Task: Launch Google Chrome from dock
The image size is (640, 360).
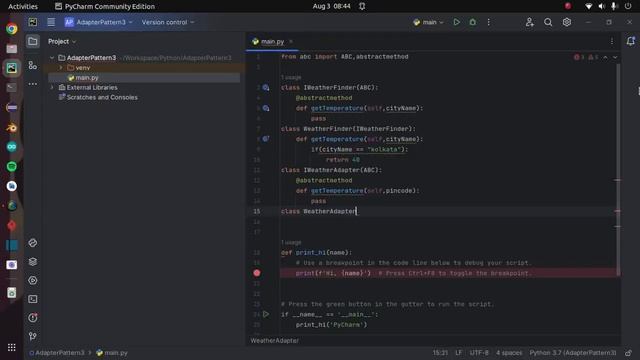Action: pyautogui.click(x=11, y=28)
